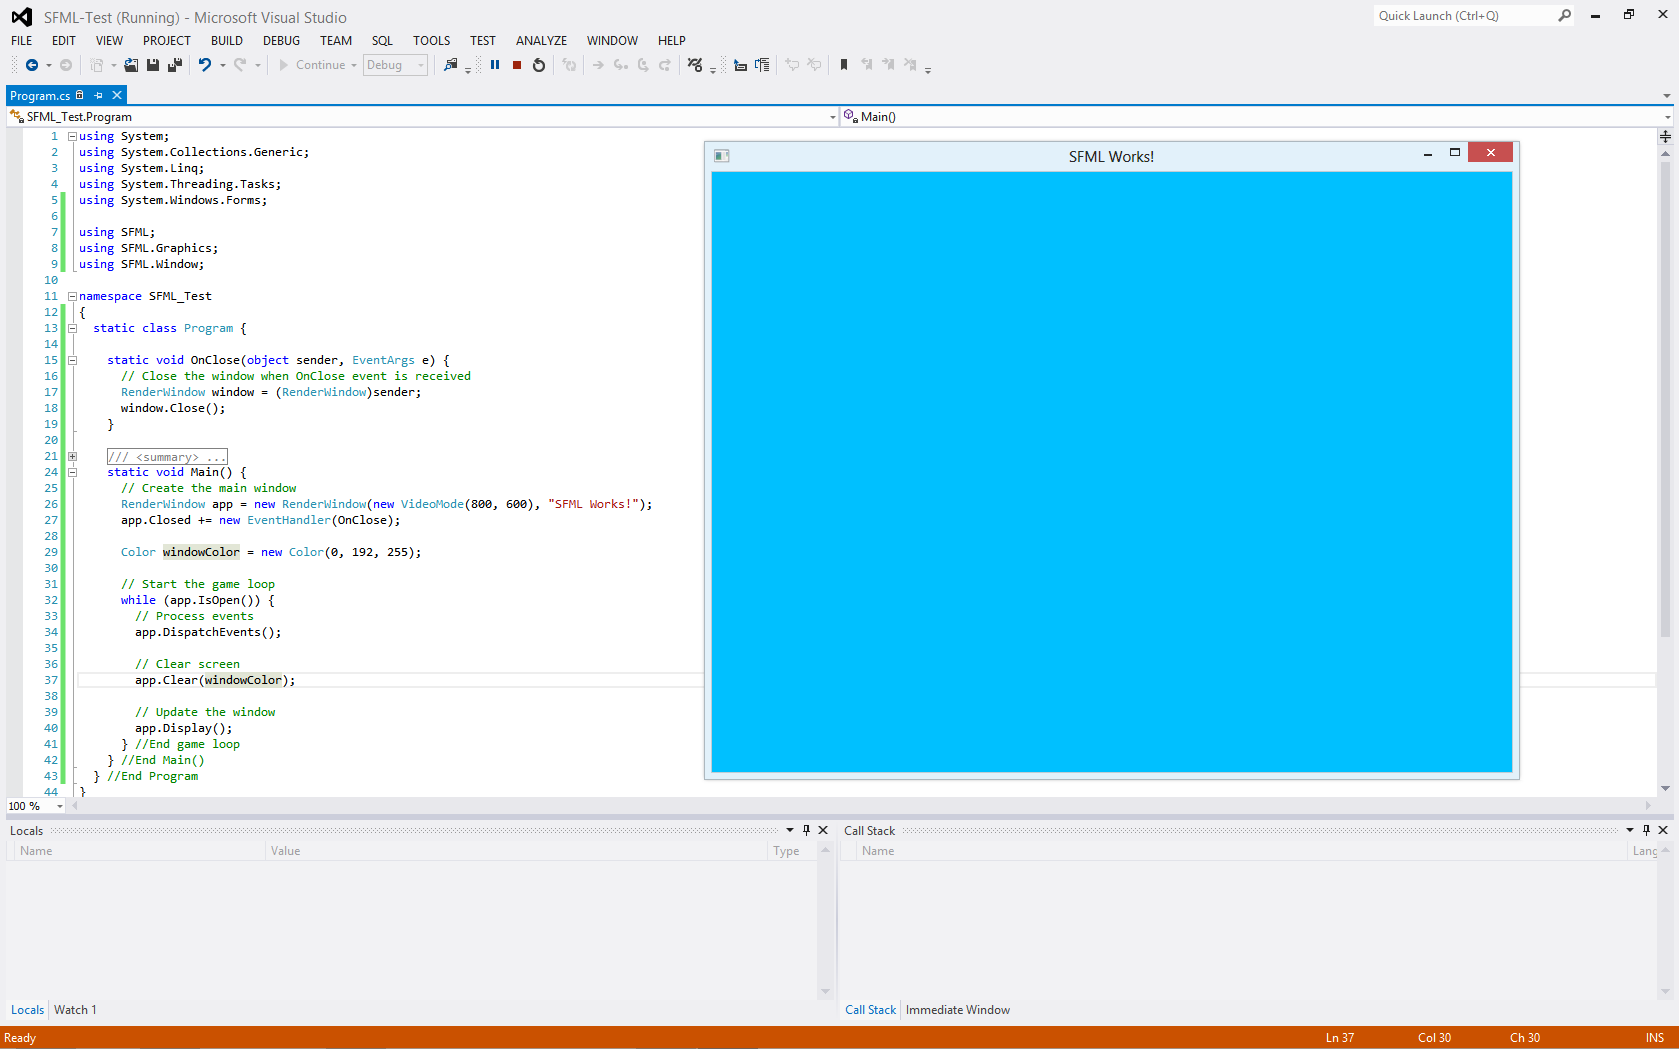
Task: Open the FILE menu
Action: pos(22,41)
